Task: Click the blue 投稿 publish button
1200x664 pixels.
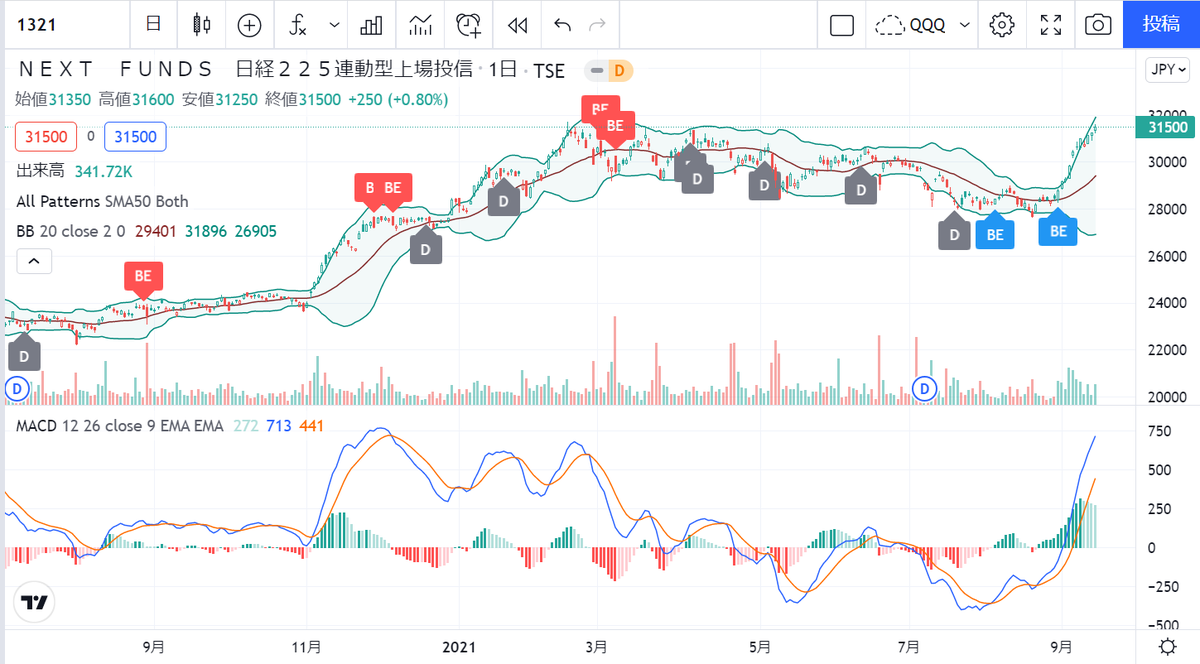Action: click(1161, 24)
